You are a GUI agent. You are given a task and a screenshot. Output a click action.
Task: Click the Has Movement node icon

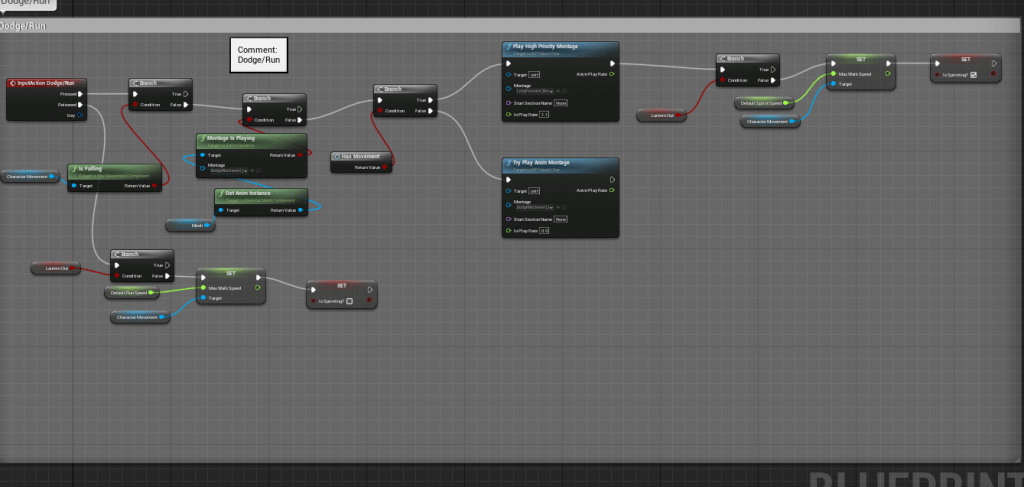click(x=336, y=156)
